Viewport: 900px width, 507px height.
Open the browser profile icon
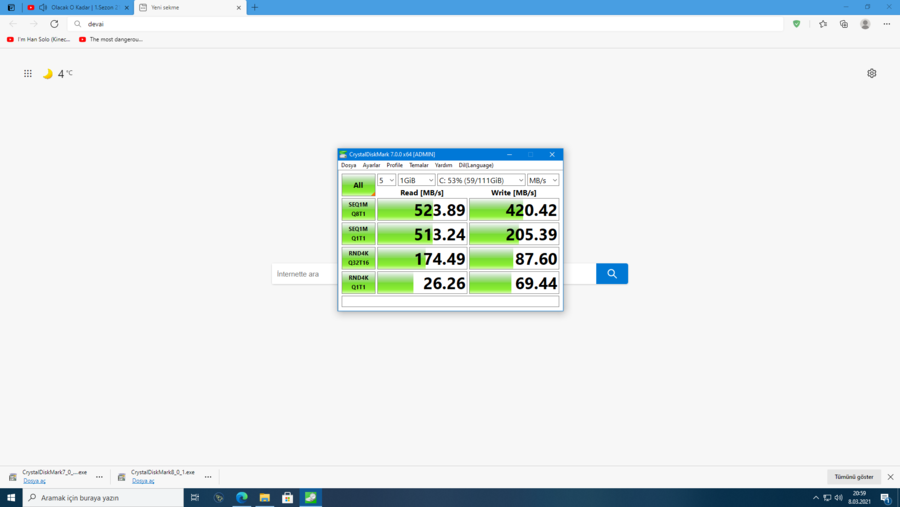tap(865, 24)
